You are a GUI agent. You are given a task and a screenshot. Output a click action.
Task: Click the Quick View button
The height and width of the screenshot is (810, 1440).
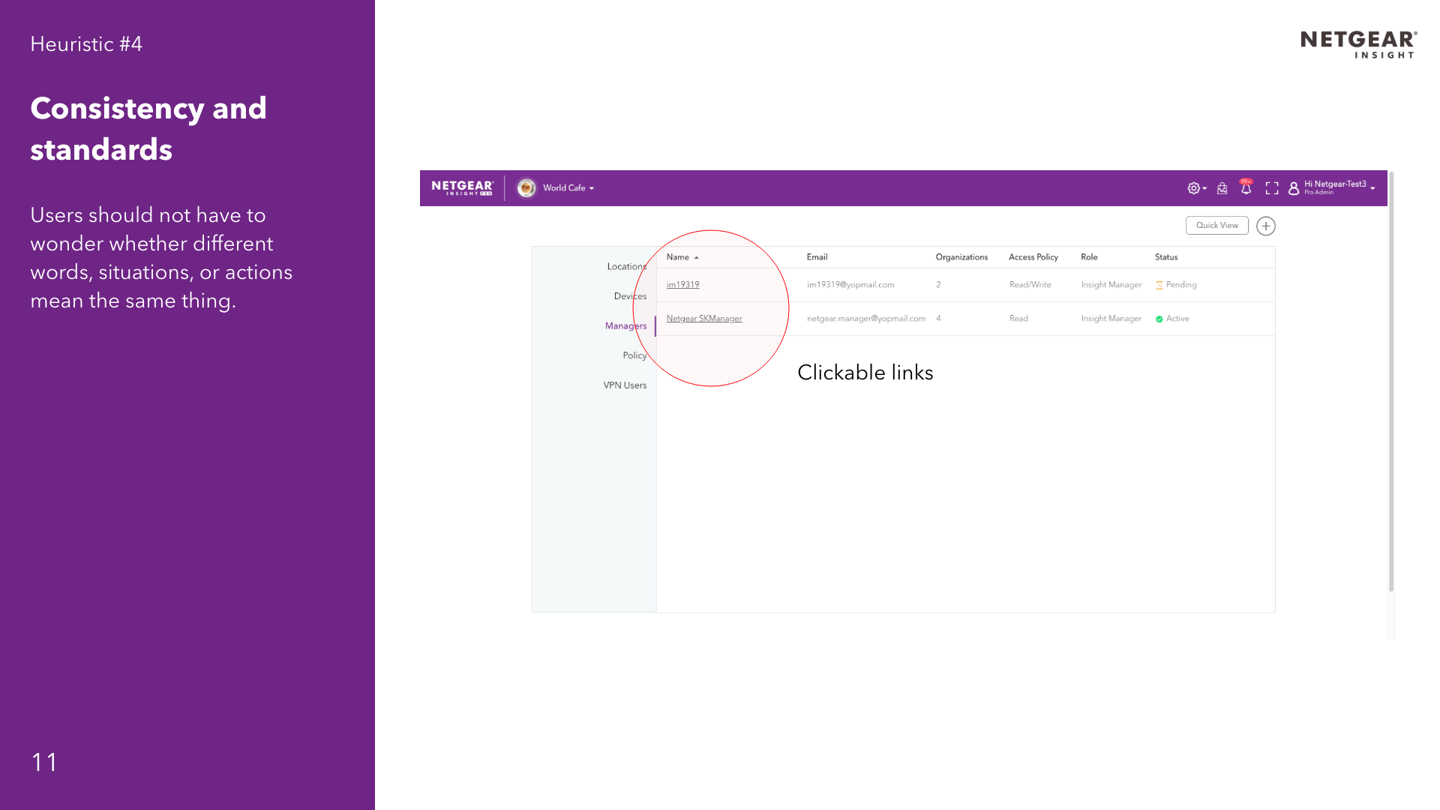point(1217,226)
